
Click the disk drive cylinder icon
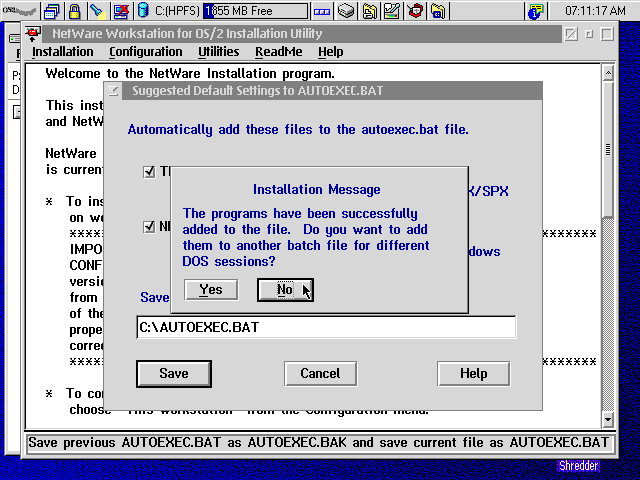click(143, 11)
